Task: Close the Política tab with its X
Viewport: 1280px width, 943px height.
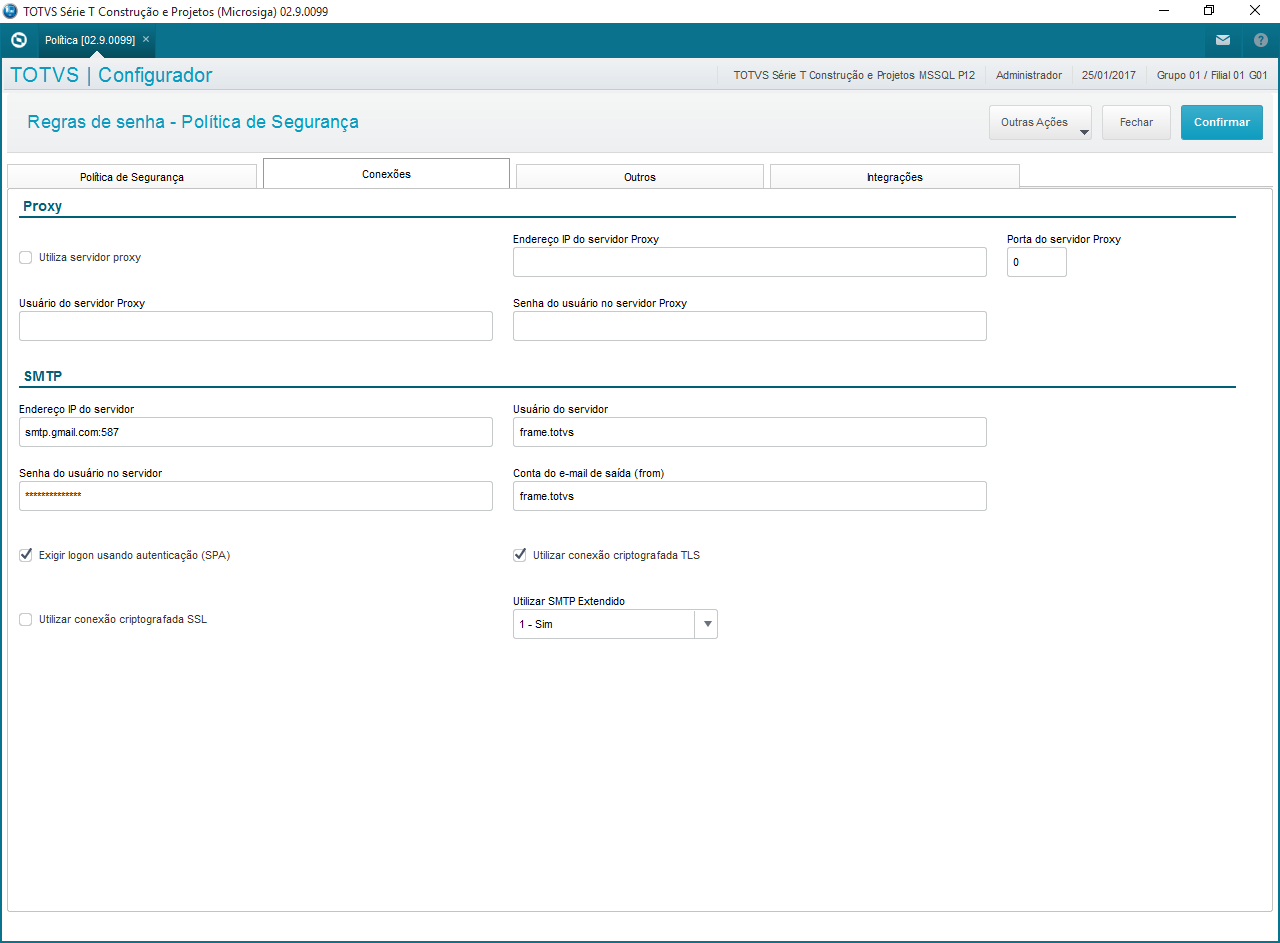Action: (x=146, y=39)
